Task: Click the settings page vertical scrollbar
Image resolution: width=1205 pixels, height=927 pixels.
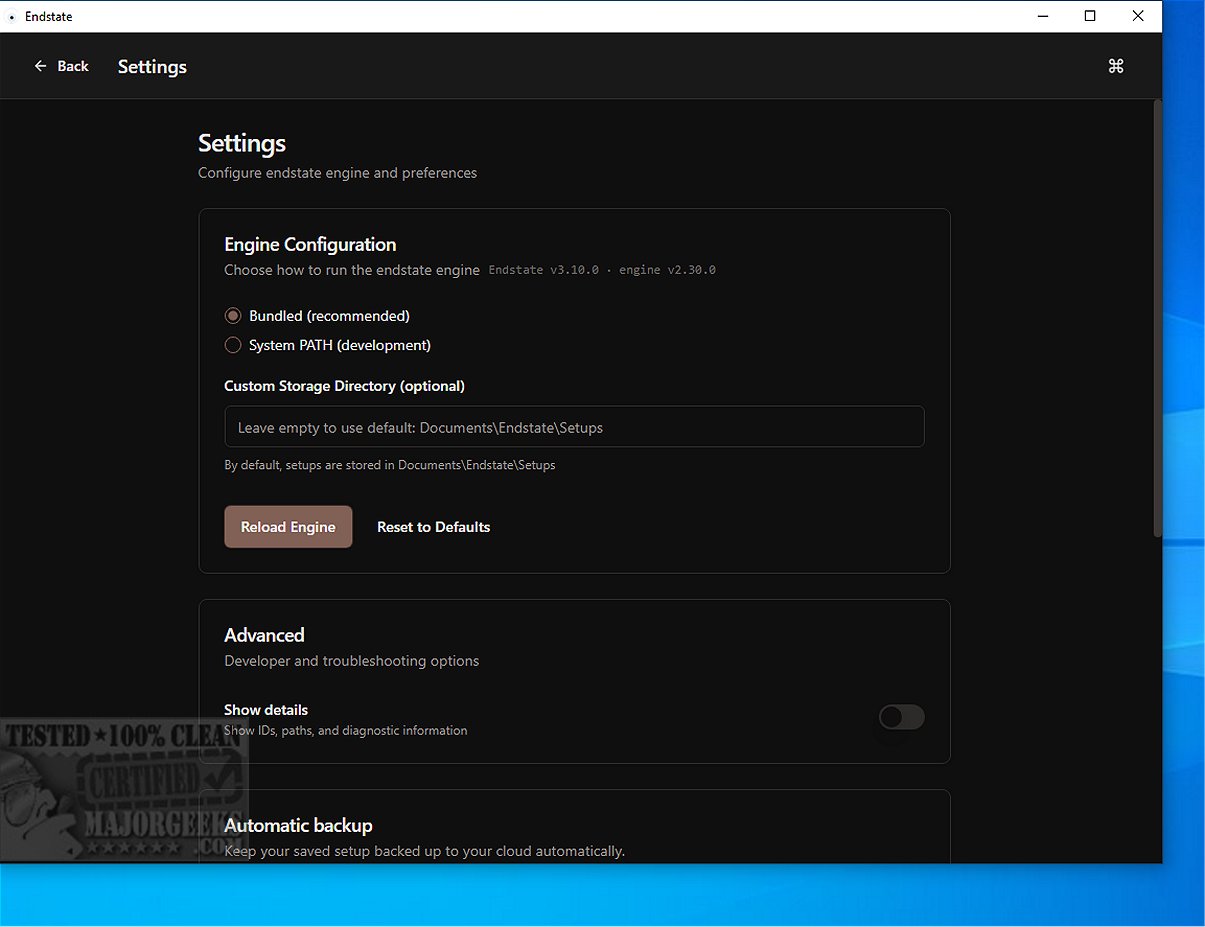Action: tap(1158, 318)
